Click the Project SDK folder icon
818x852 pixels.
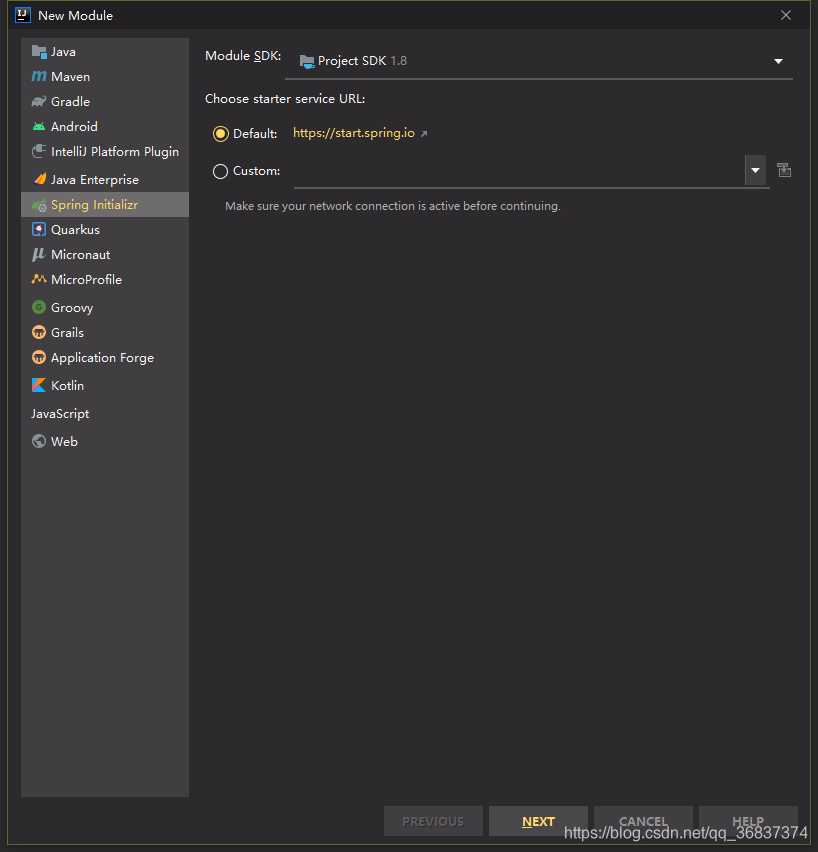pyautogui.click(x=307, y=61)
